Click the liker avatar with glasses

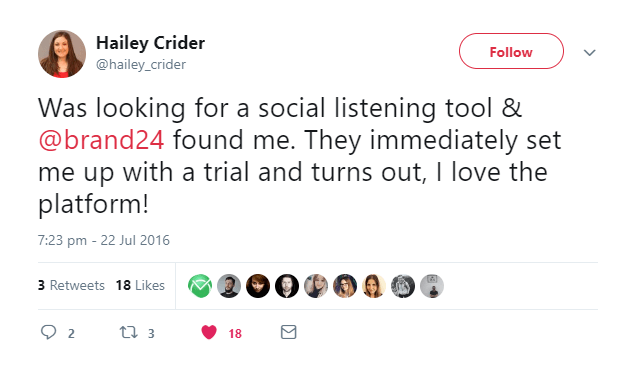coord(345,286)
